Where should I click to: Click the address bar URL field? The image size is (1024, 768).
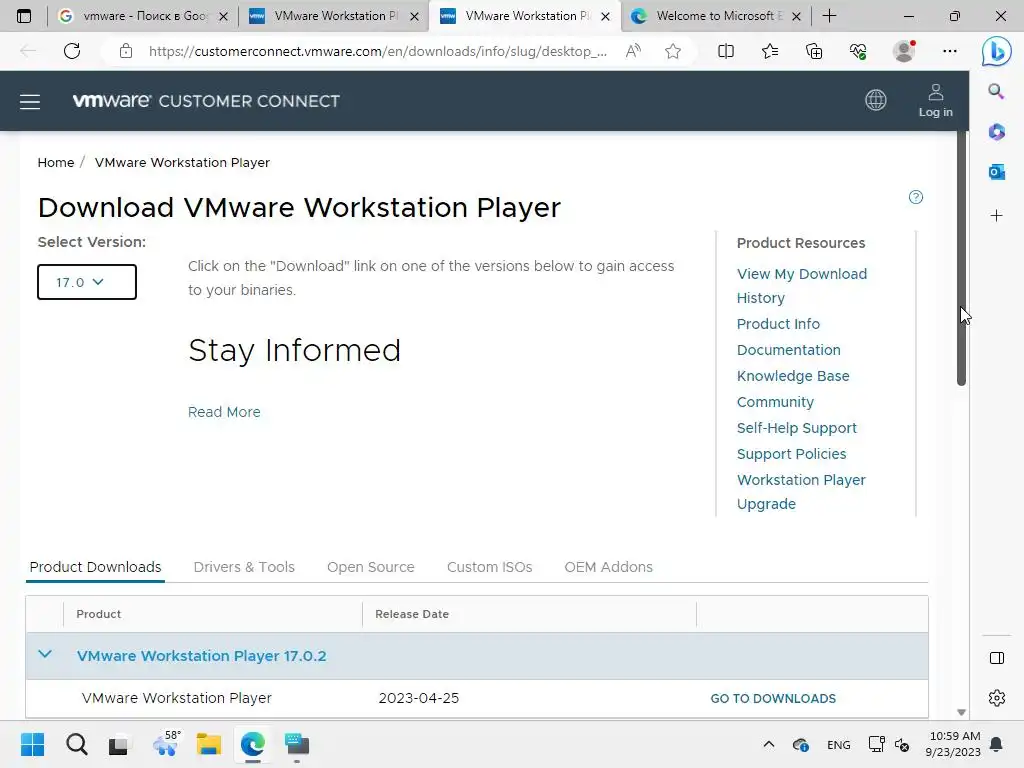point(377,51)
